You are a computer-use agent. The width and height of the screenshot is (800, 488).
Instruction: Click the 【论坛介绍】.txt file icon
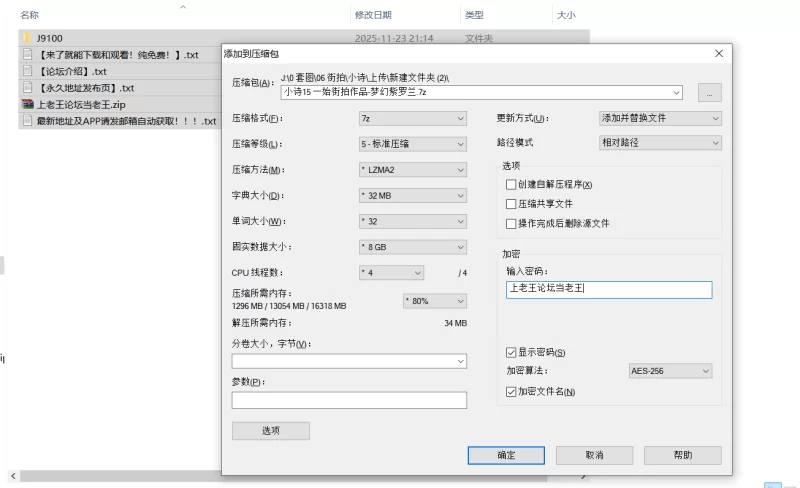[27, 71]
